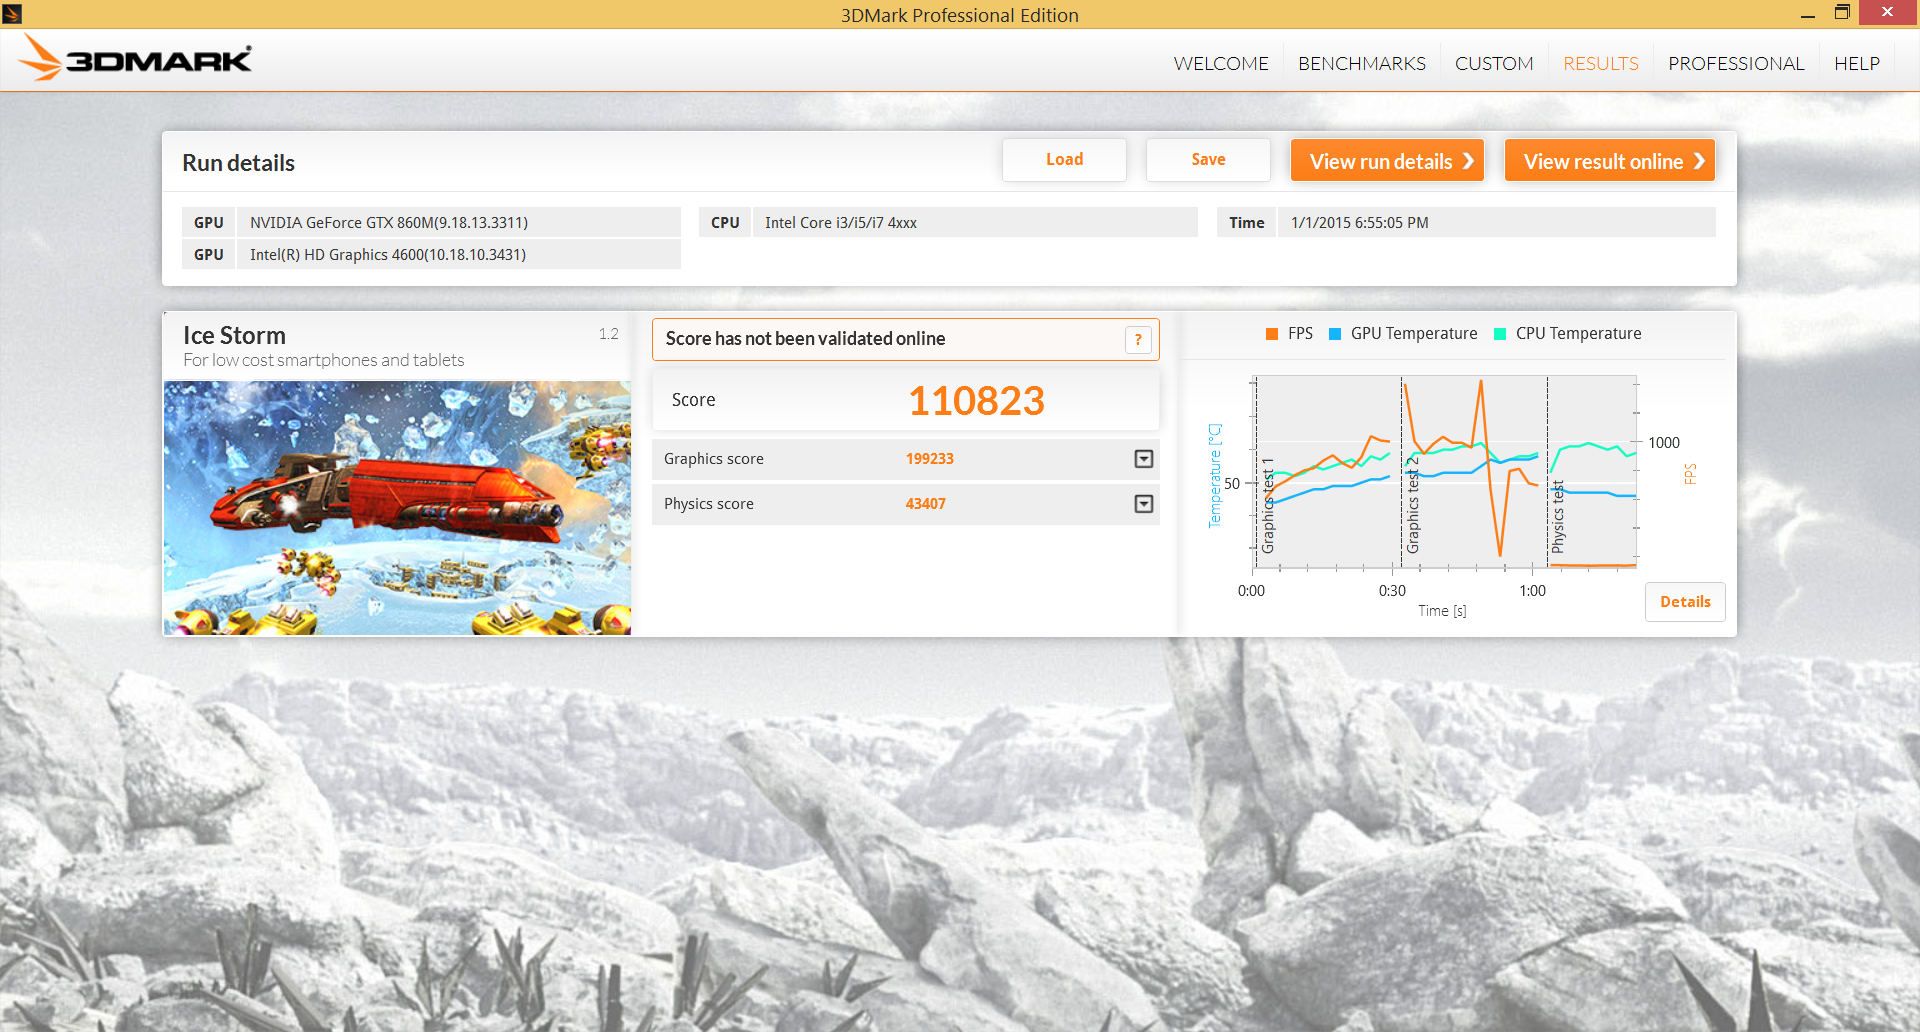Click 'For low cost smartphones and tablets' subtitle

tap(323, 360)
